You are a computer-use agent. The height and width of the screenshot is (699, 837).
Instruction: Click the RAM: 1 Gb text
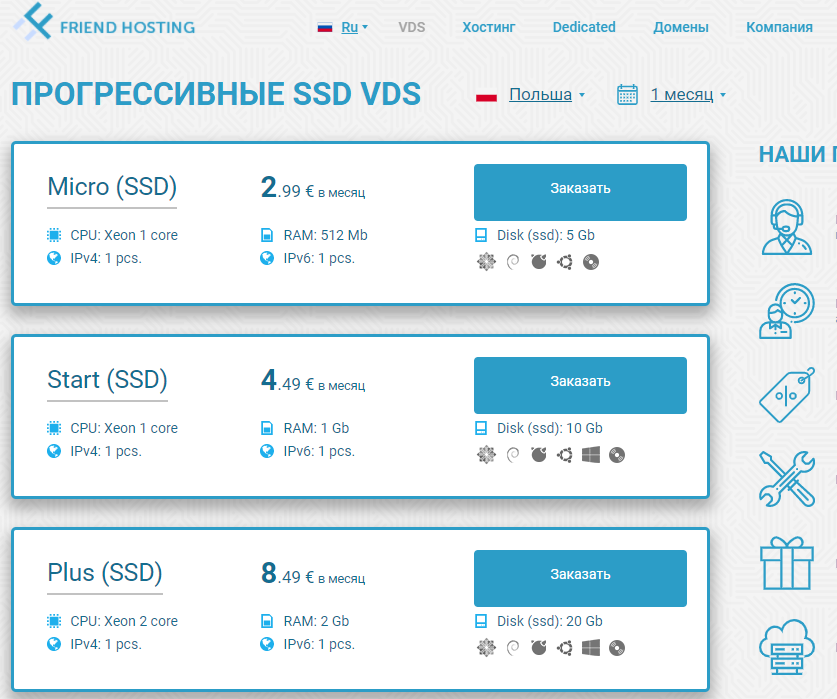[316, 428]
